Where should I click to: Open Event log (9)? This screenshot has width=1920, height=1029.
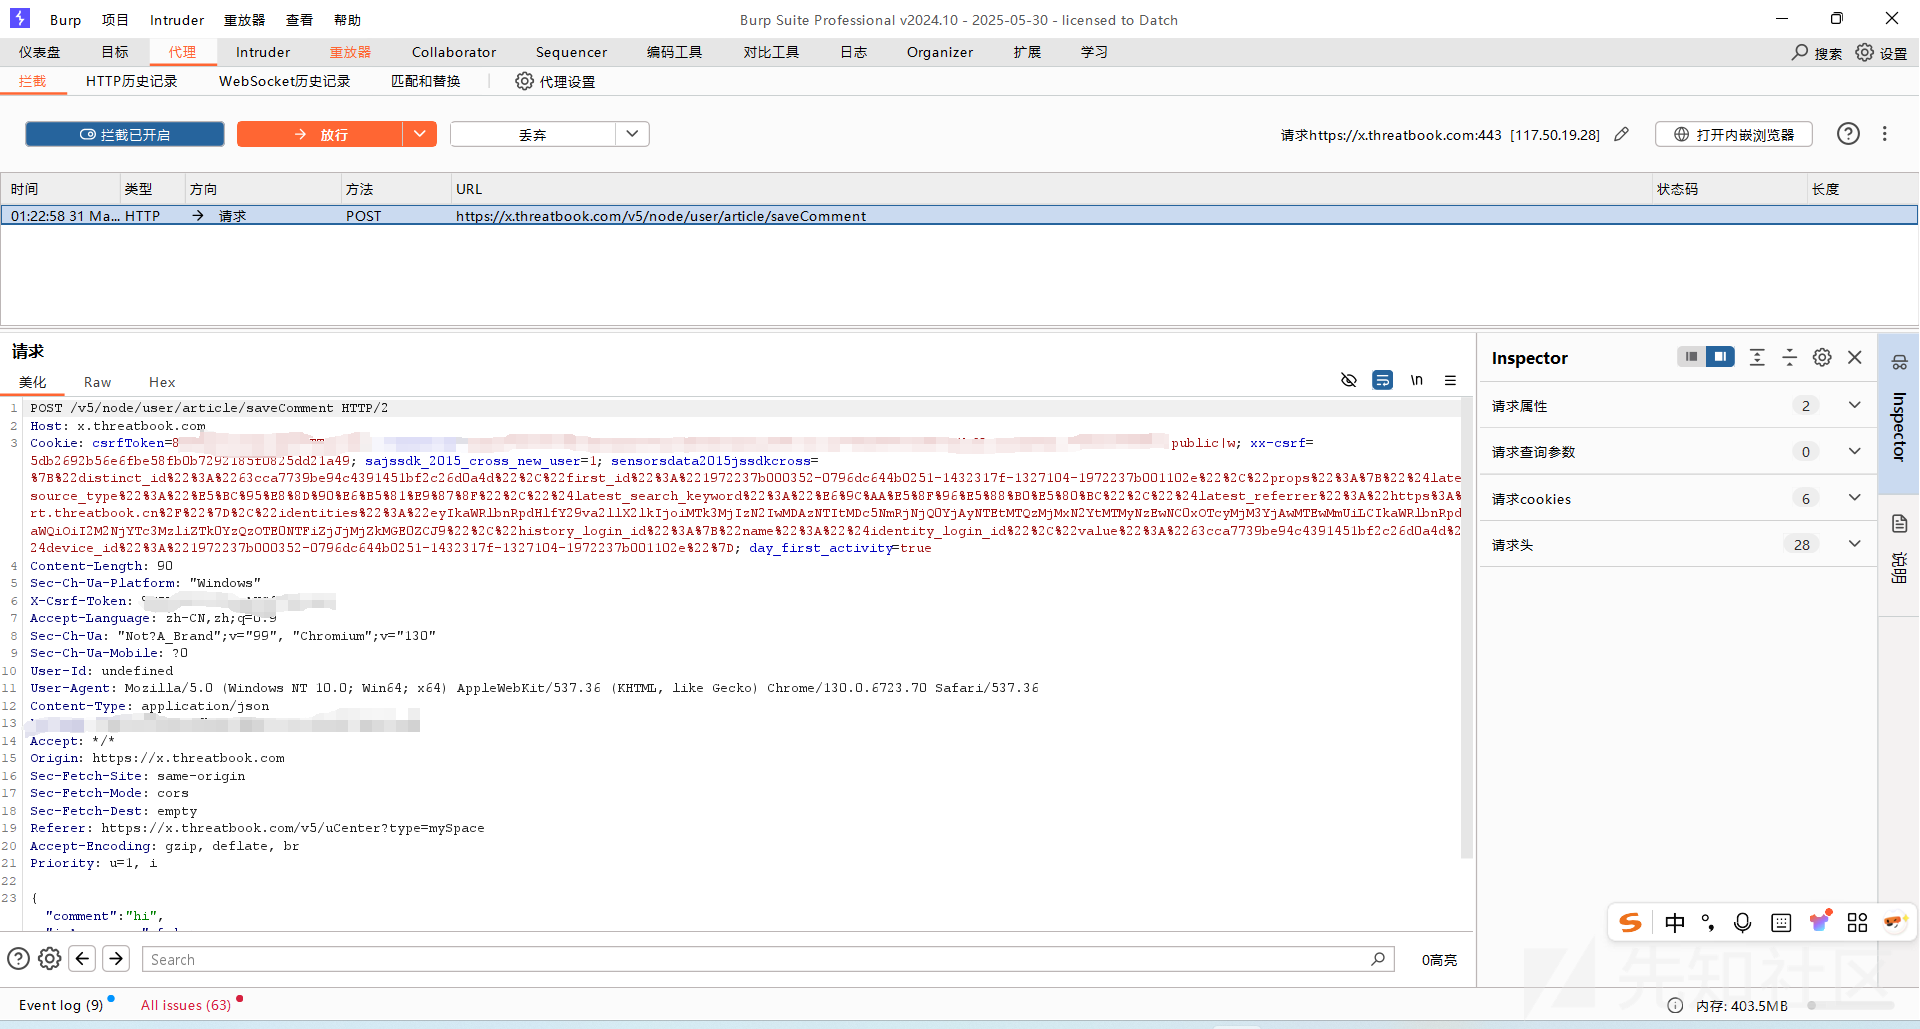(61, 1005)
